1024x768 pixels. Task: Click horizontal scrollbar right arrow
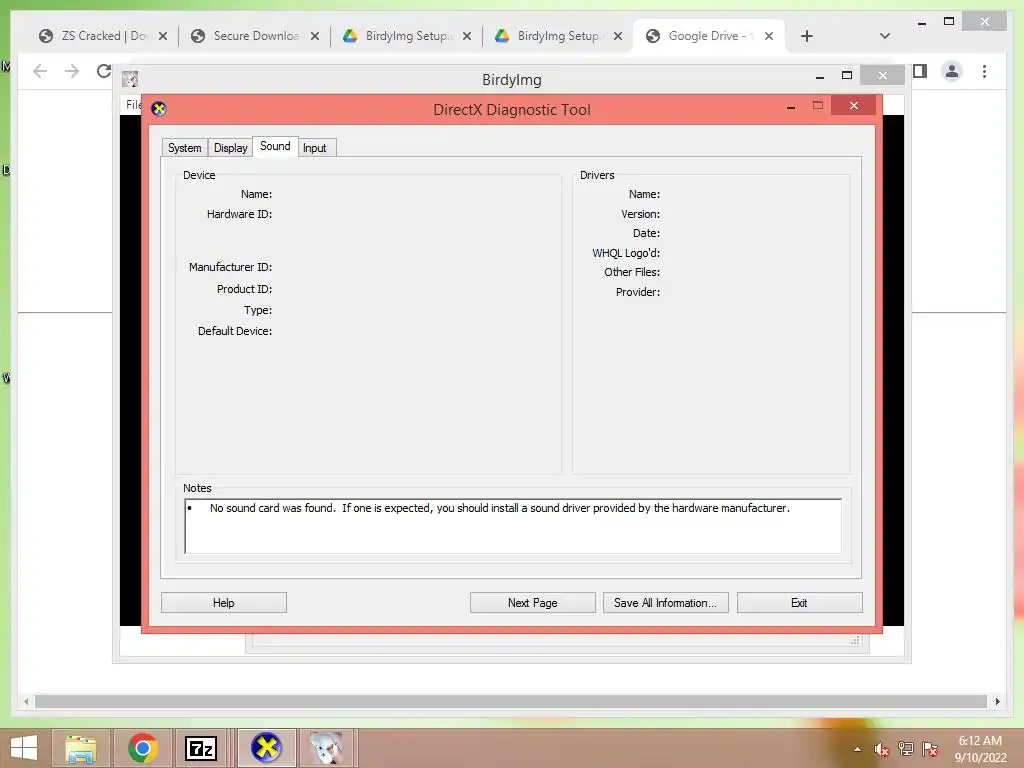pyautogui.click(x=997, y=701)
